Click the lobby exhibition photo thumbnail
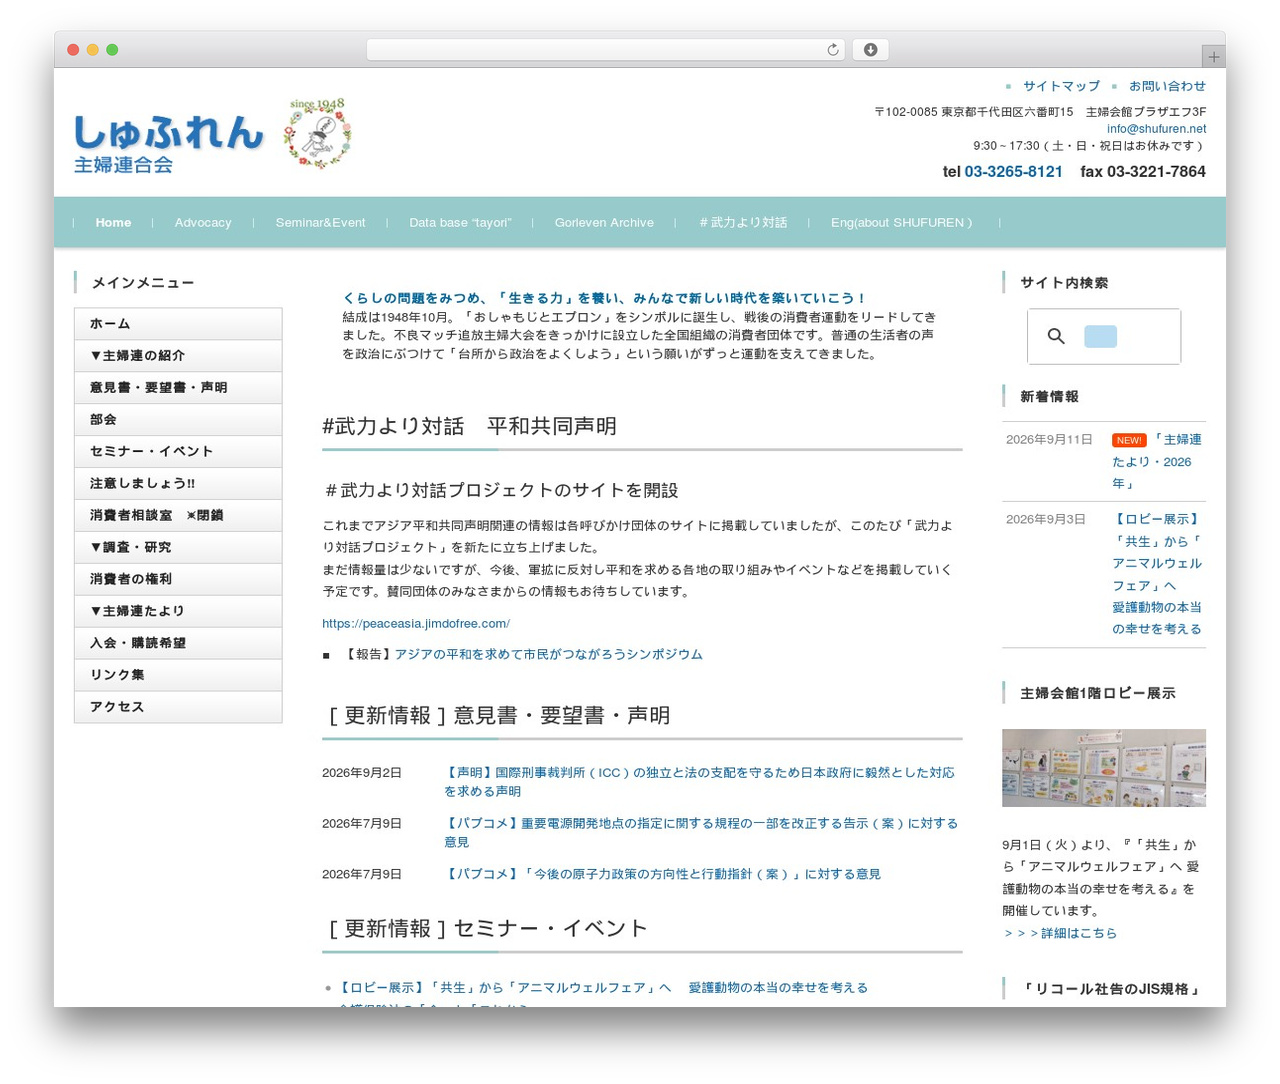 (x=1104, y=768)
